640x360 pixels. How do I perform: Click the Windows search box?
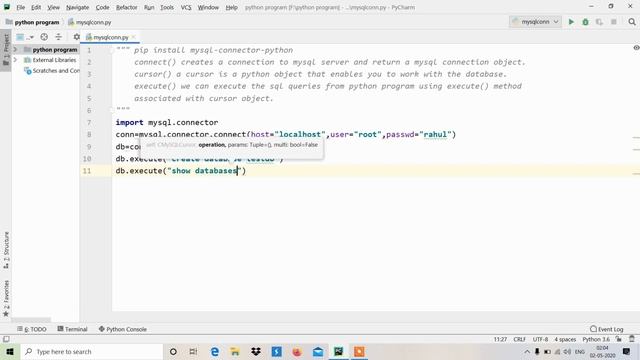click(x=91, y=351)
